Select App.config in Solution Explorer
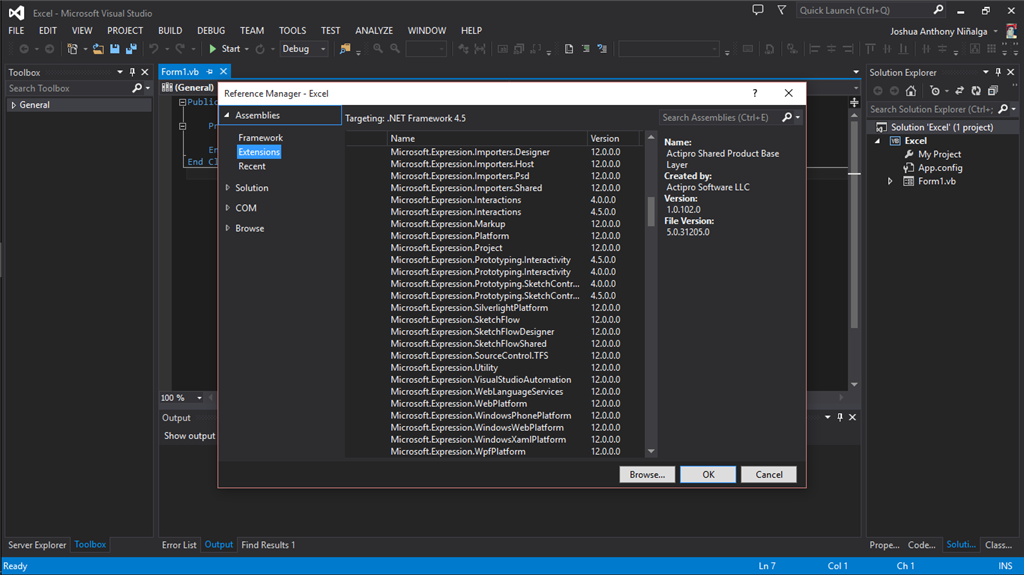 pyautogui.click(x=940, y=168)
